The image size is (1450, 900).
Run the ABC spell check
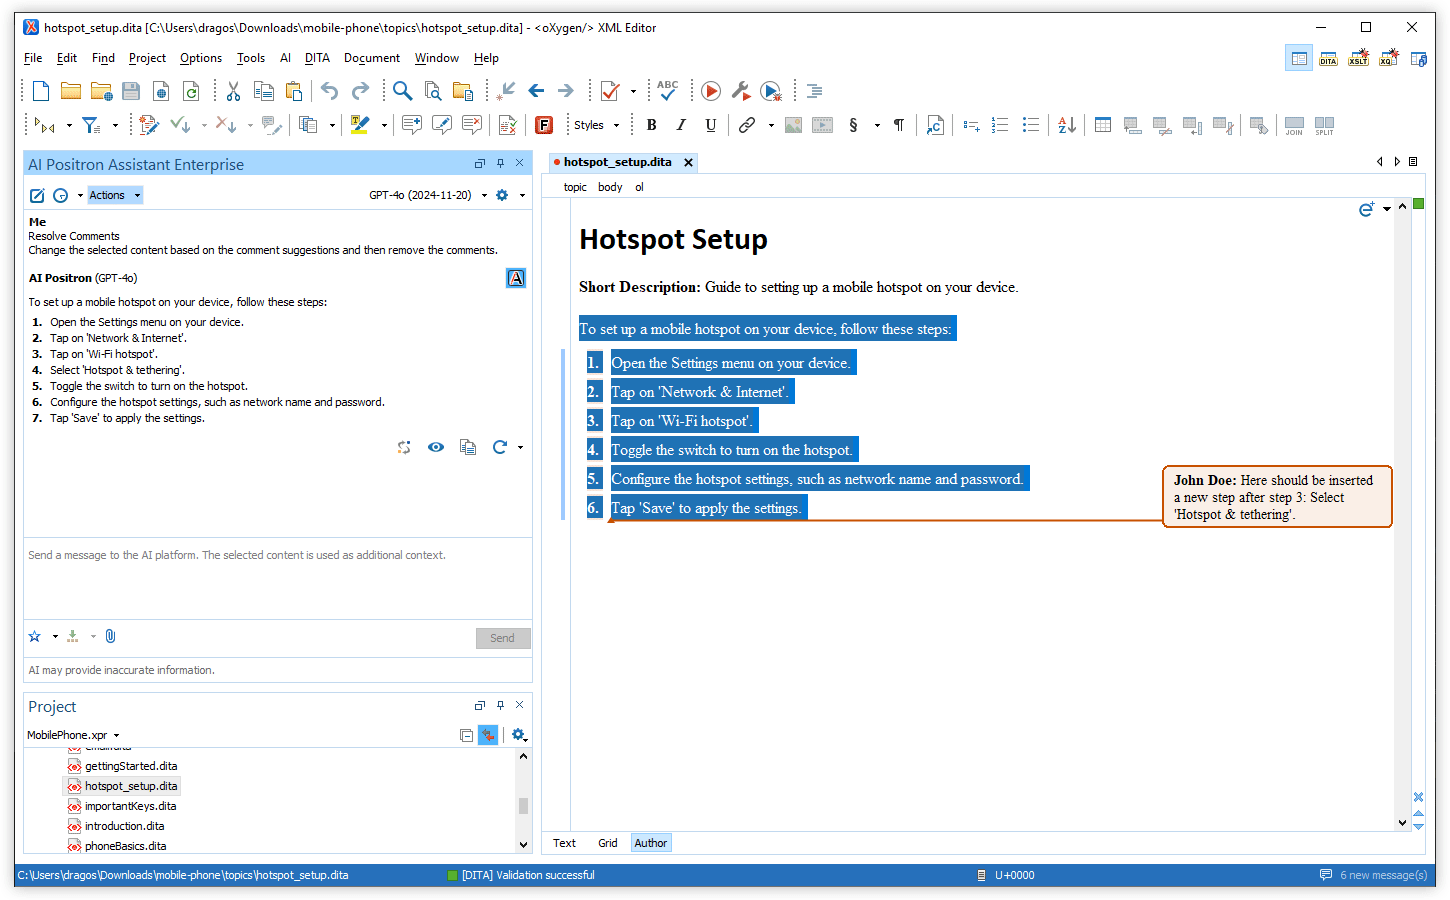[668, 91]
